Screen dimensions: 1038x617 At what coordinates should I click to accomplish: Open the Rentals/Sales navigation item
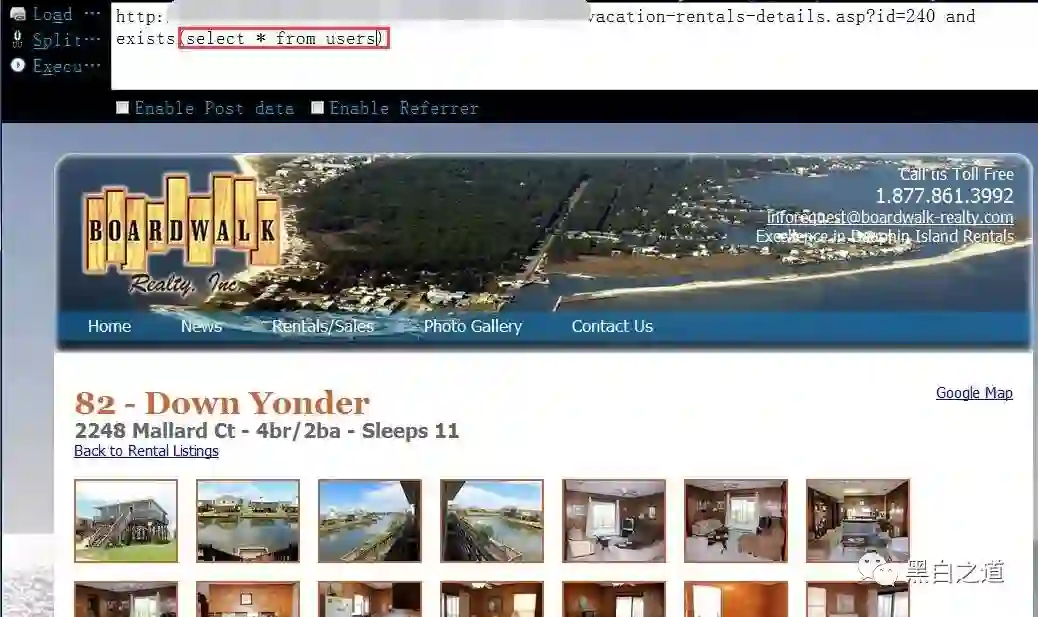(323, 326)
